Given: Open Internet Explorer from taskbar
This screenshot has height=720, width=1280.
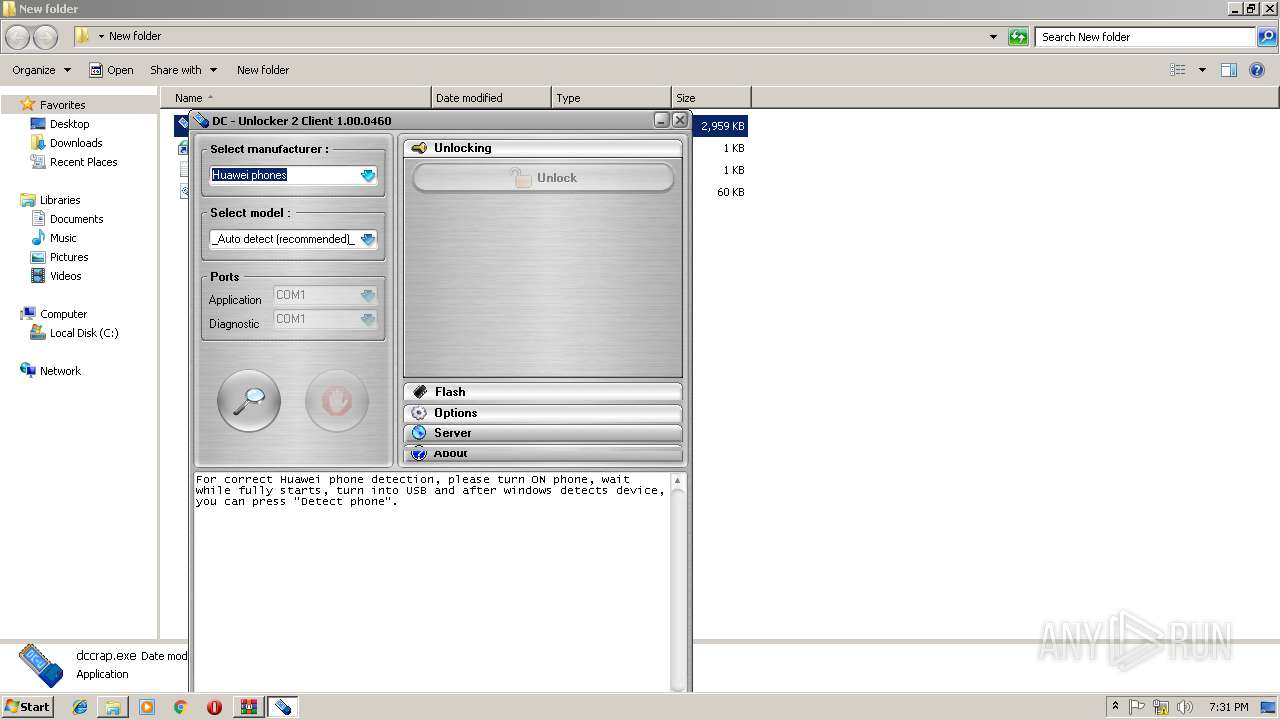Looking at the screenshot, I should coord(80,707).
